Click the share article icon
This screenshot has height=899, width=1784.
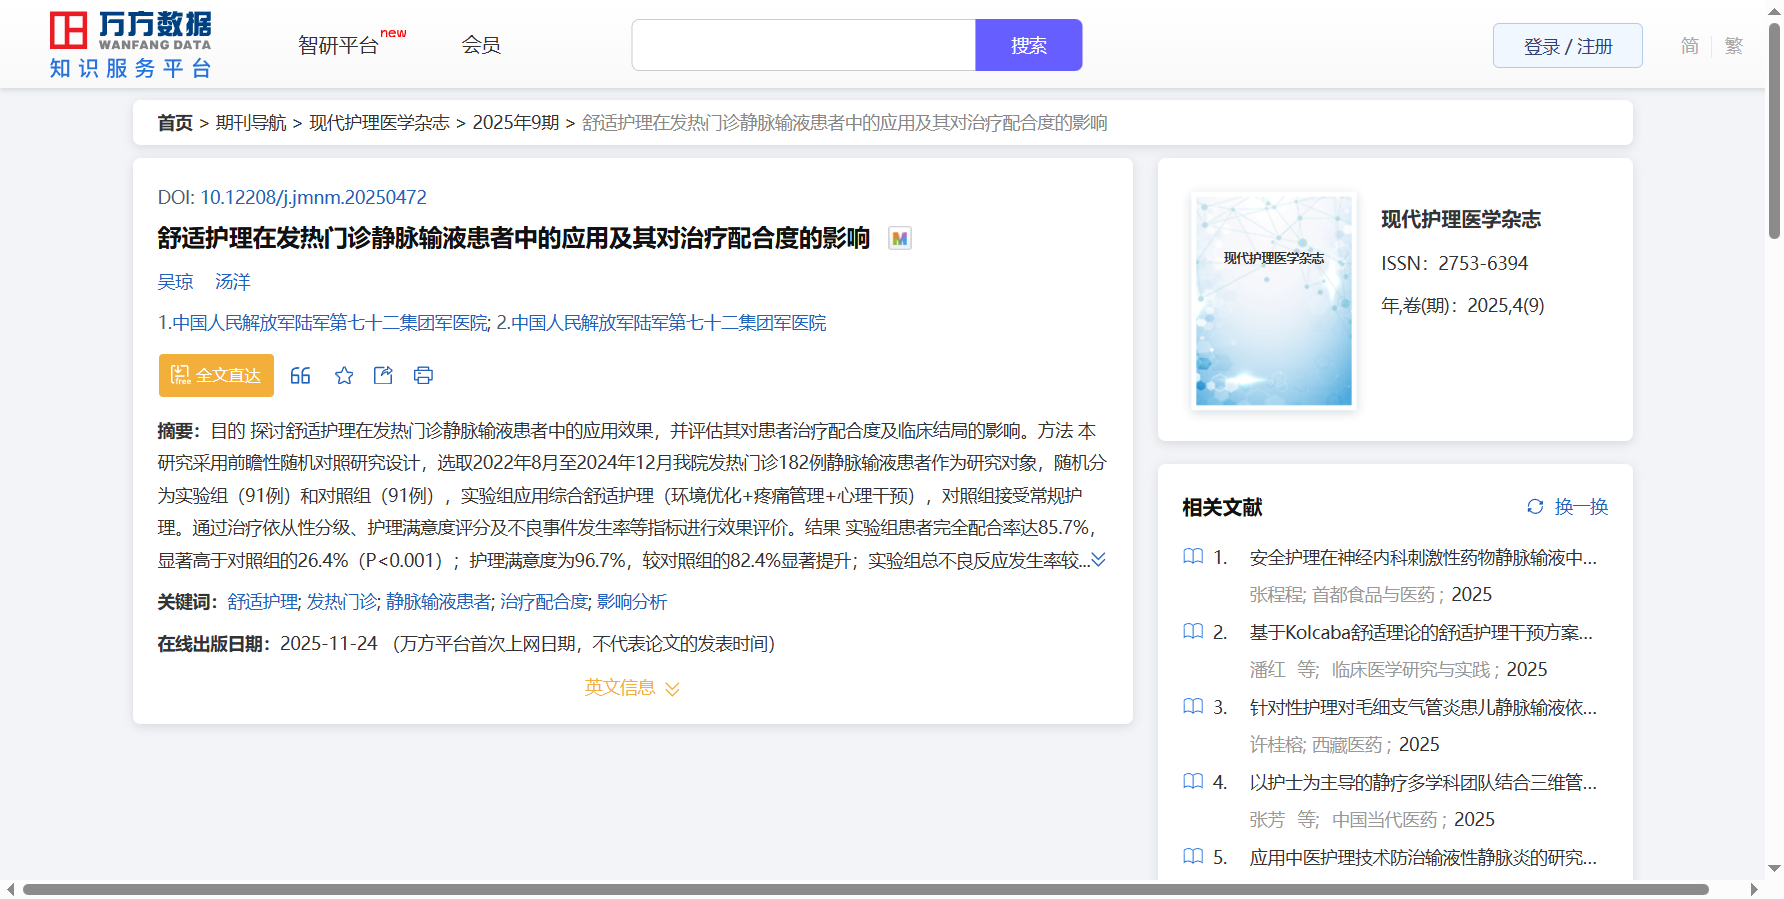[383, 376]
